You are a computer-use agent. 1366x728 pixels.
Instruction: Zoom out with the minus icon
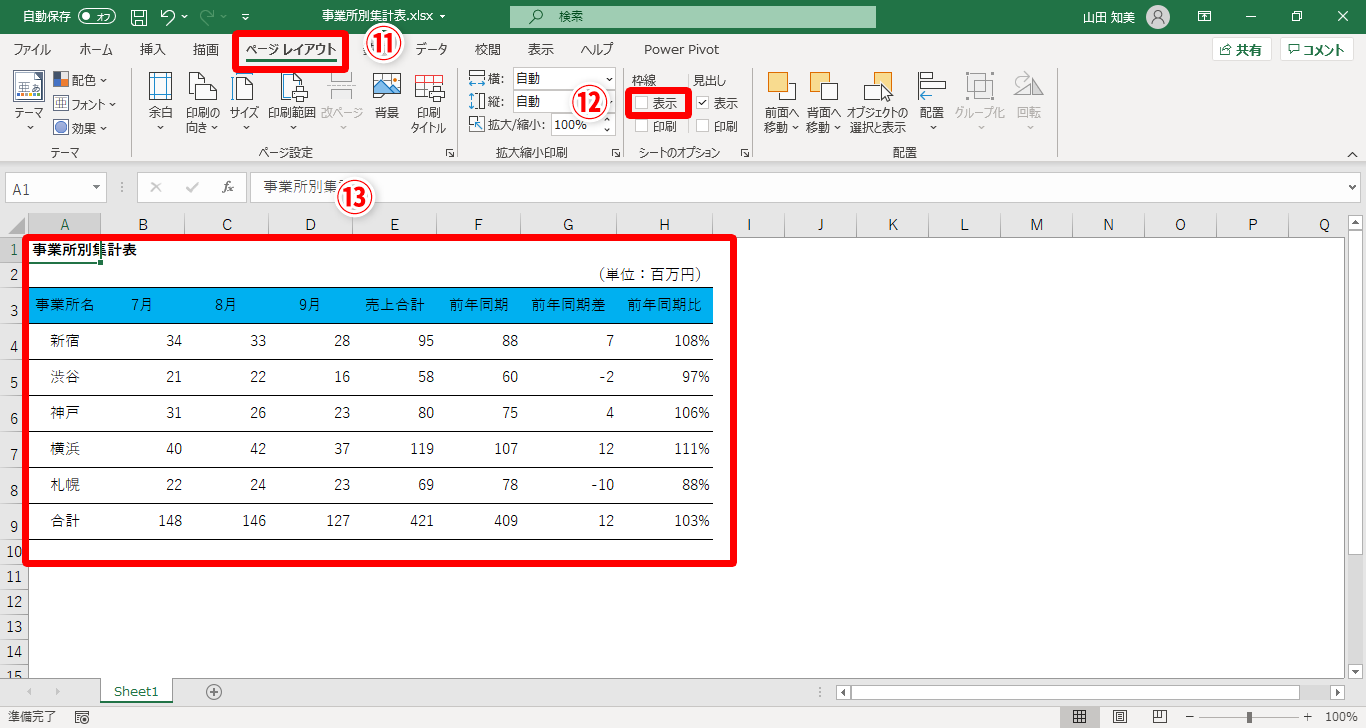click(1189, 717)
